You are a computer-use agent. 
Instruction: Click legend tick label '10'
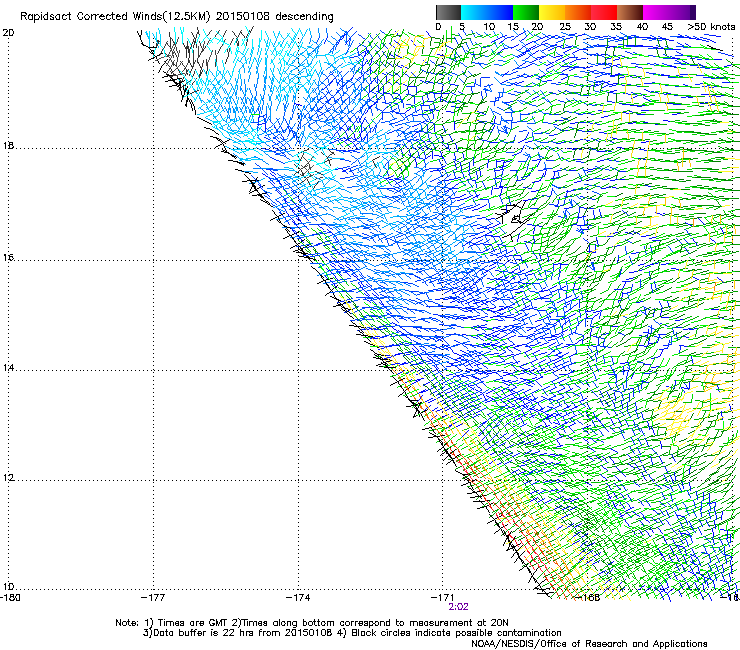click(x=489, y=27)
